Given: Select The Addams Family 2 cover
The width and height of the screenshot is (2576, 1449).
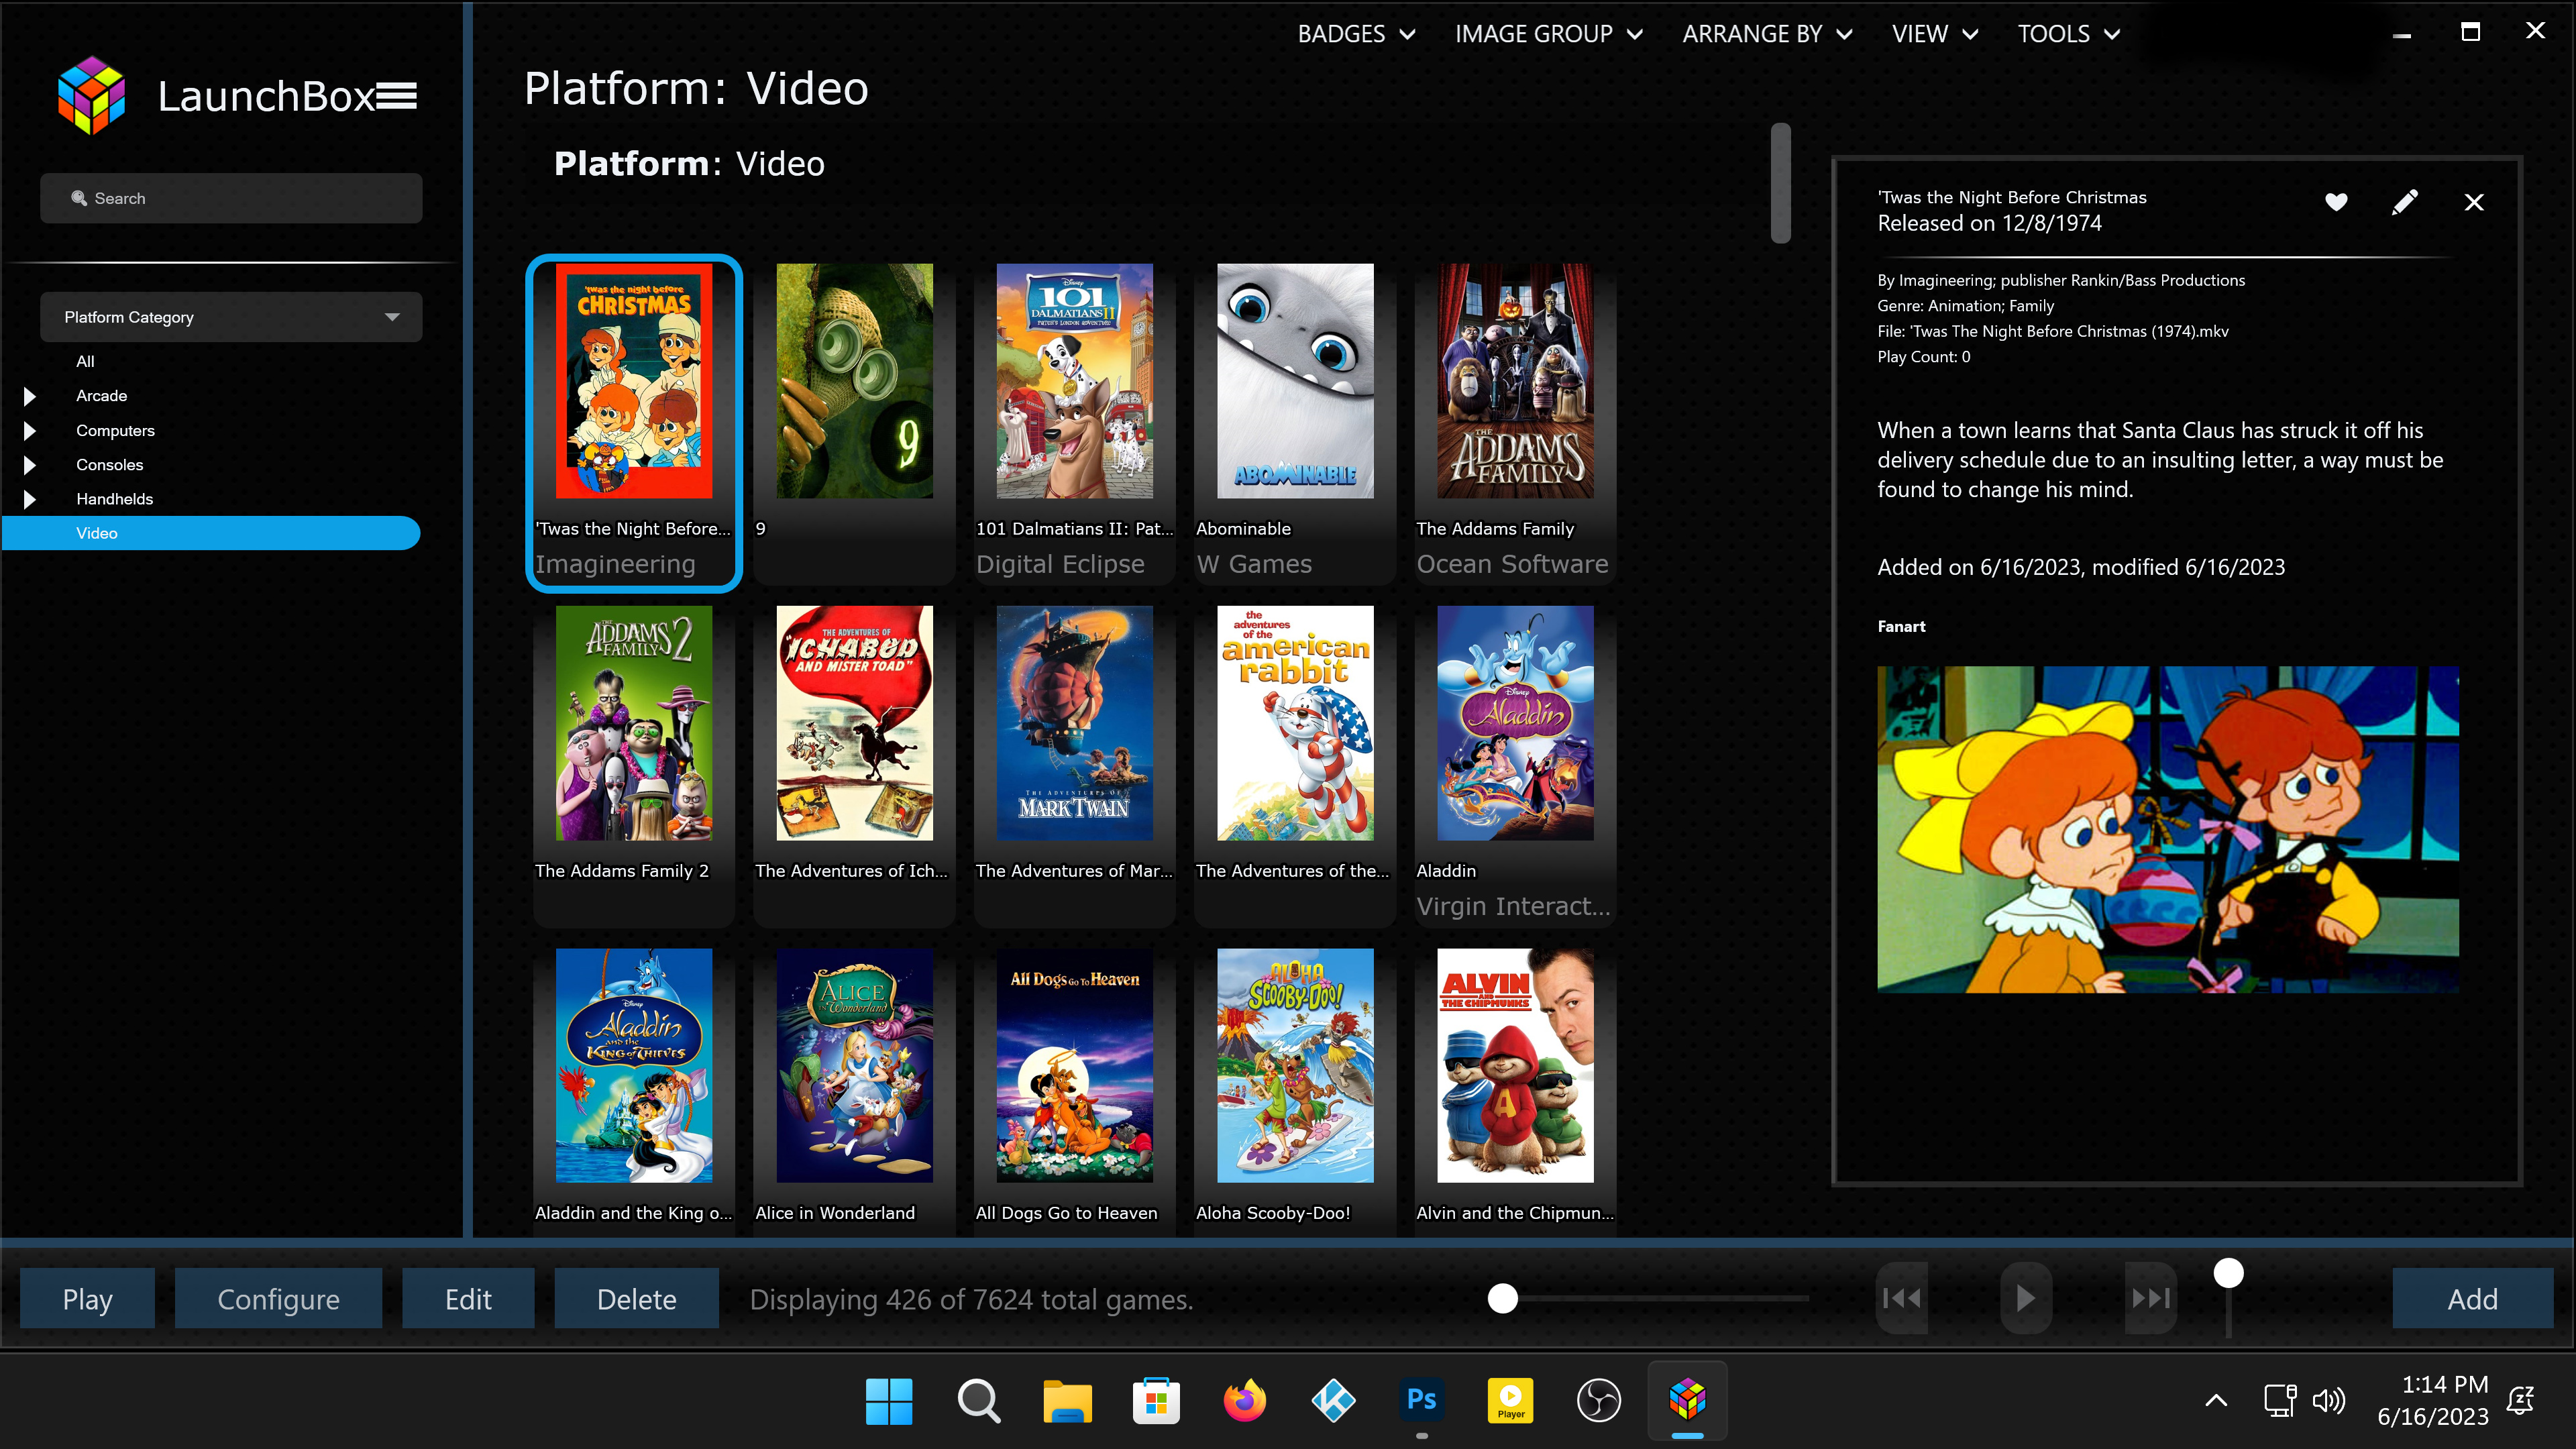Looking at the screenshot, I should [634, 723].
